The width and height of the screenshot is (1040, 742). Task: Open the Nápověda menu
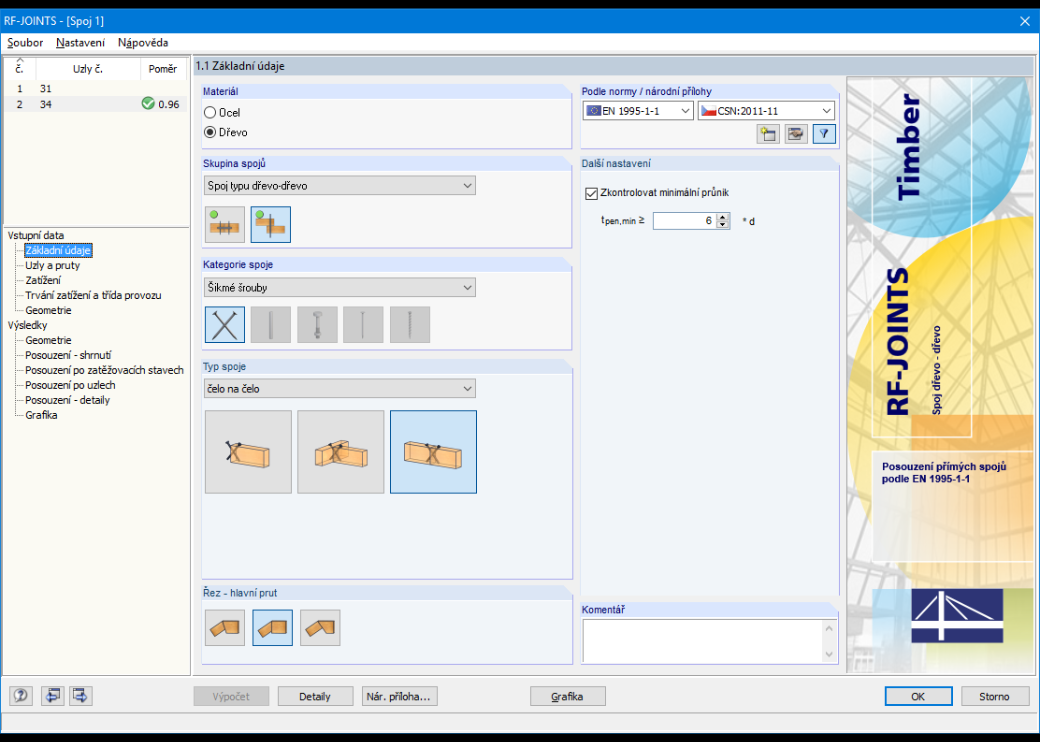pyautogui.click(x=143, y=42)
